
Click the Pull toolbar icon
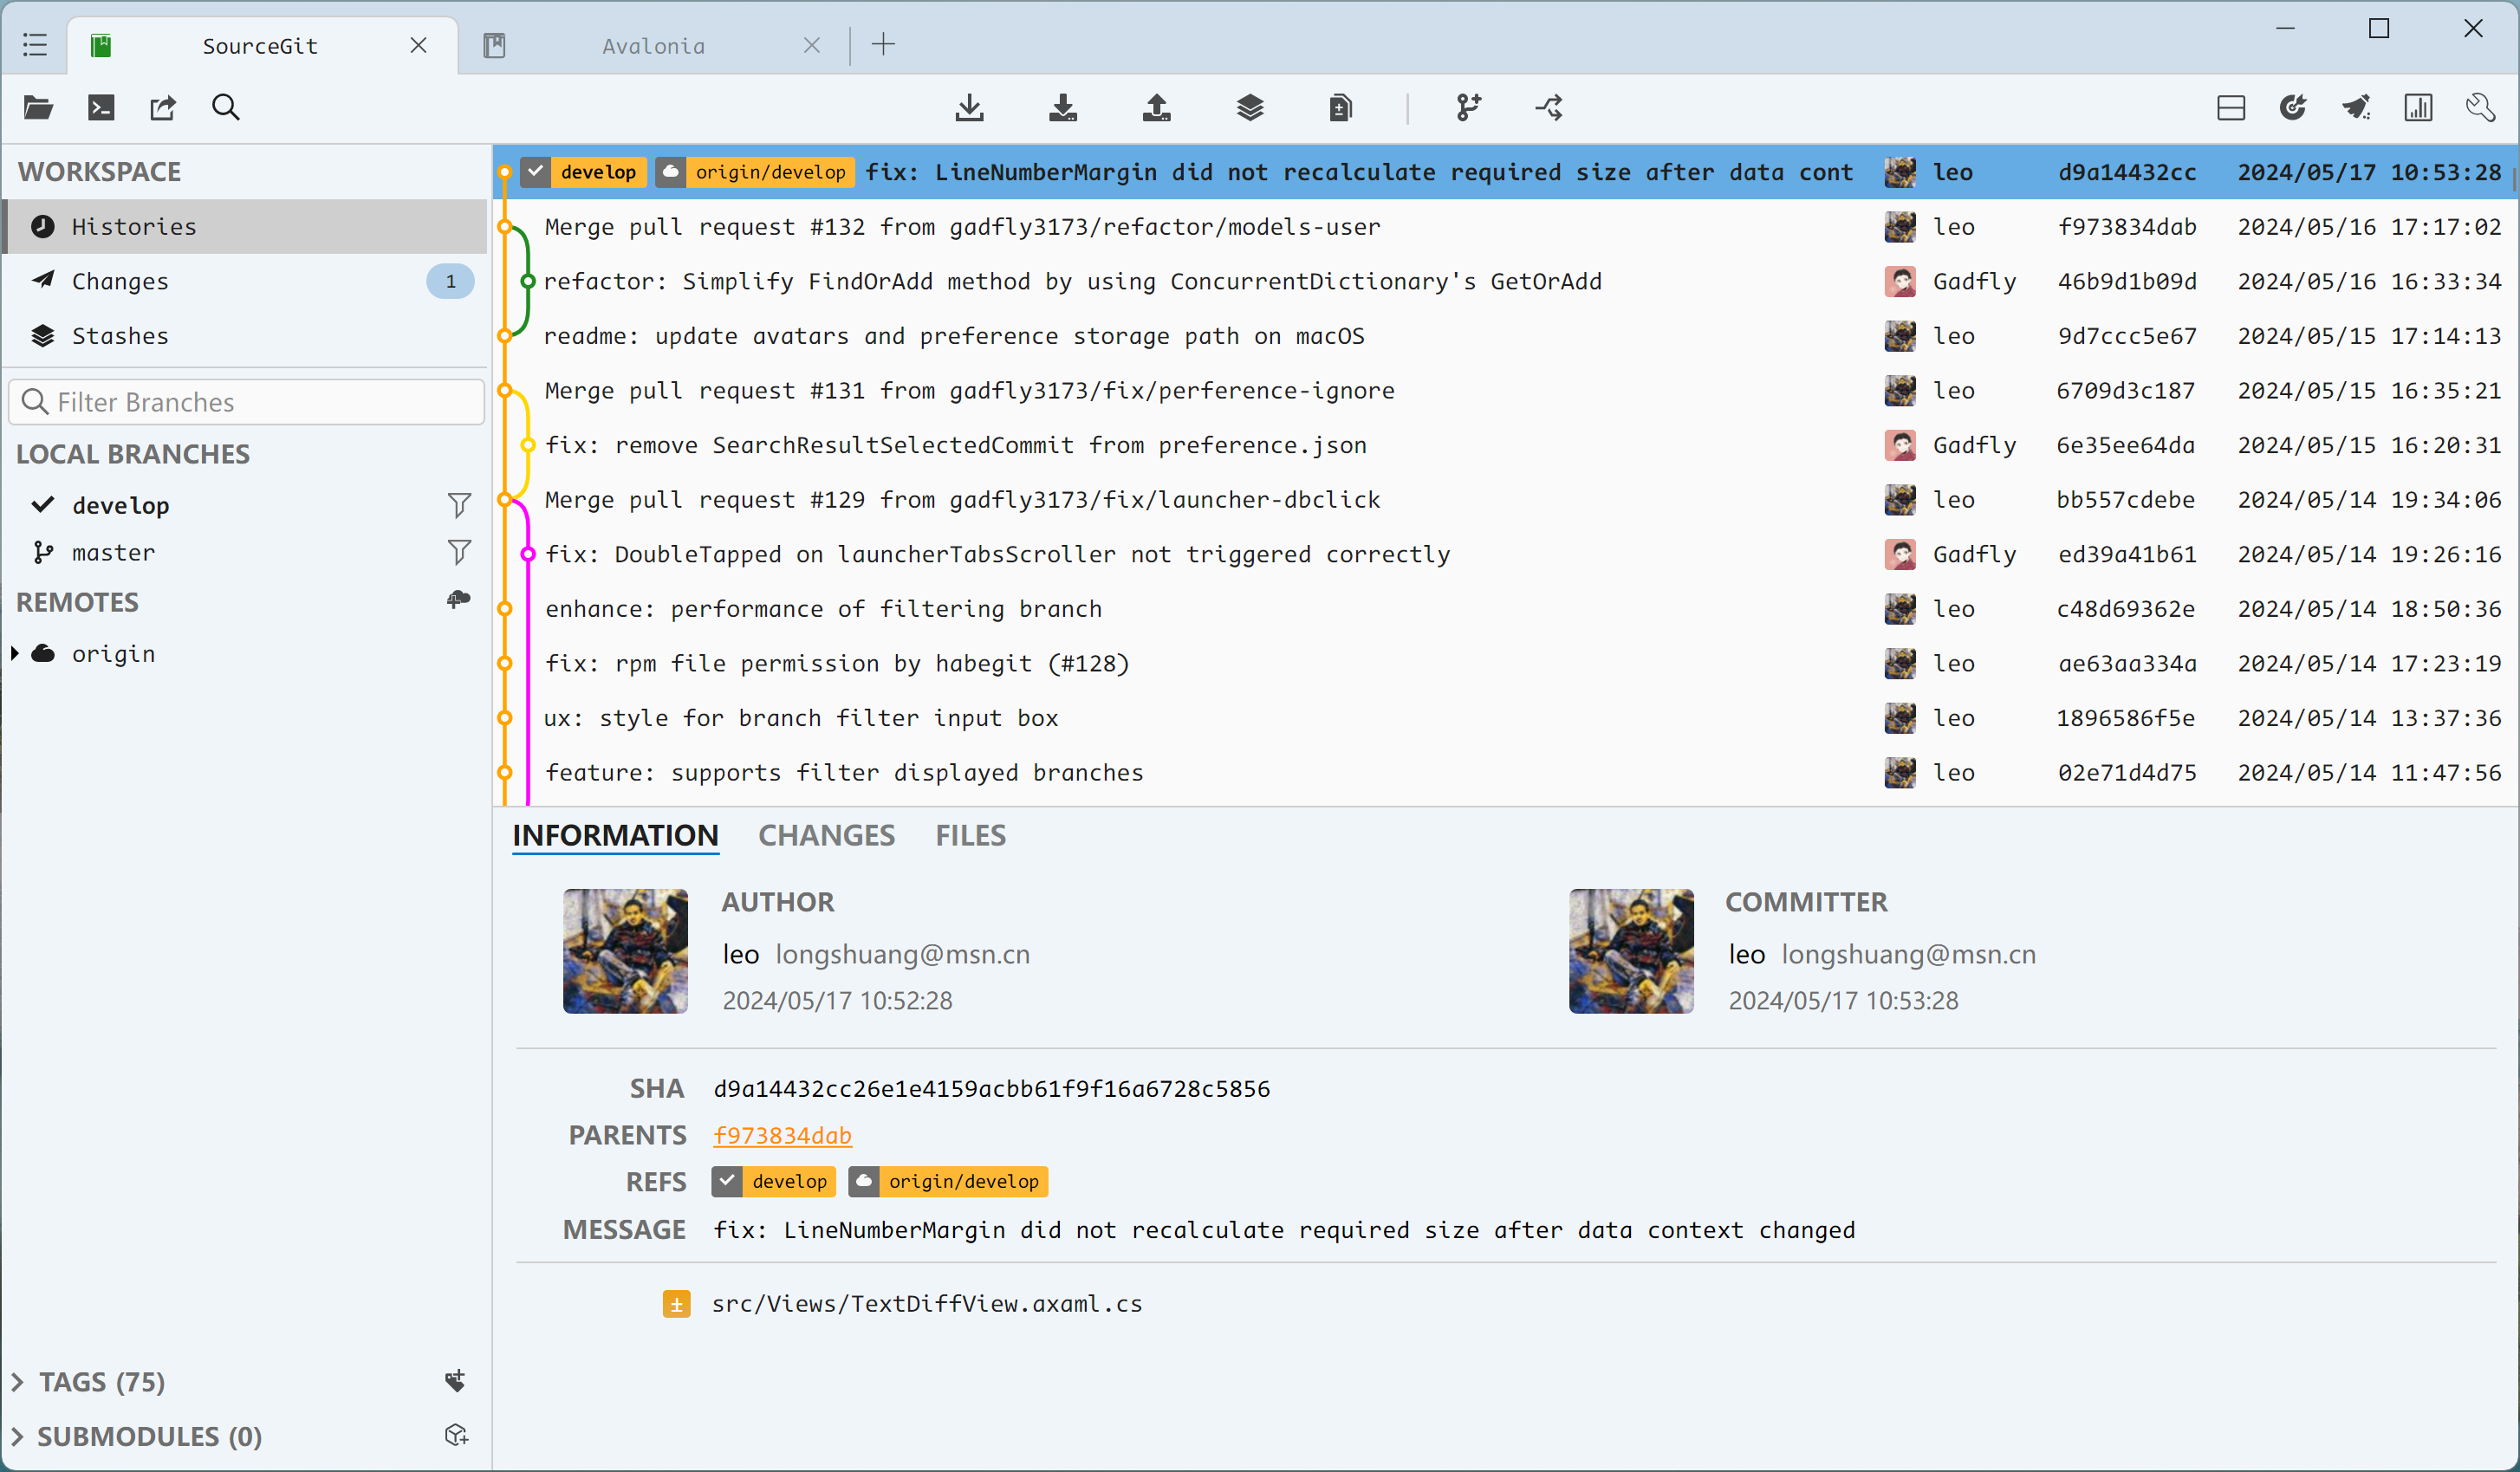tap(1062, 107)
